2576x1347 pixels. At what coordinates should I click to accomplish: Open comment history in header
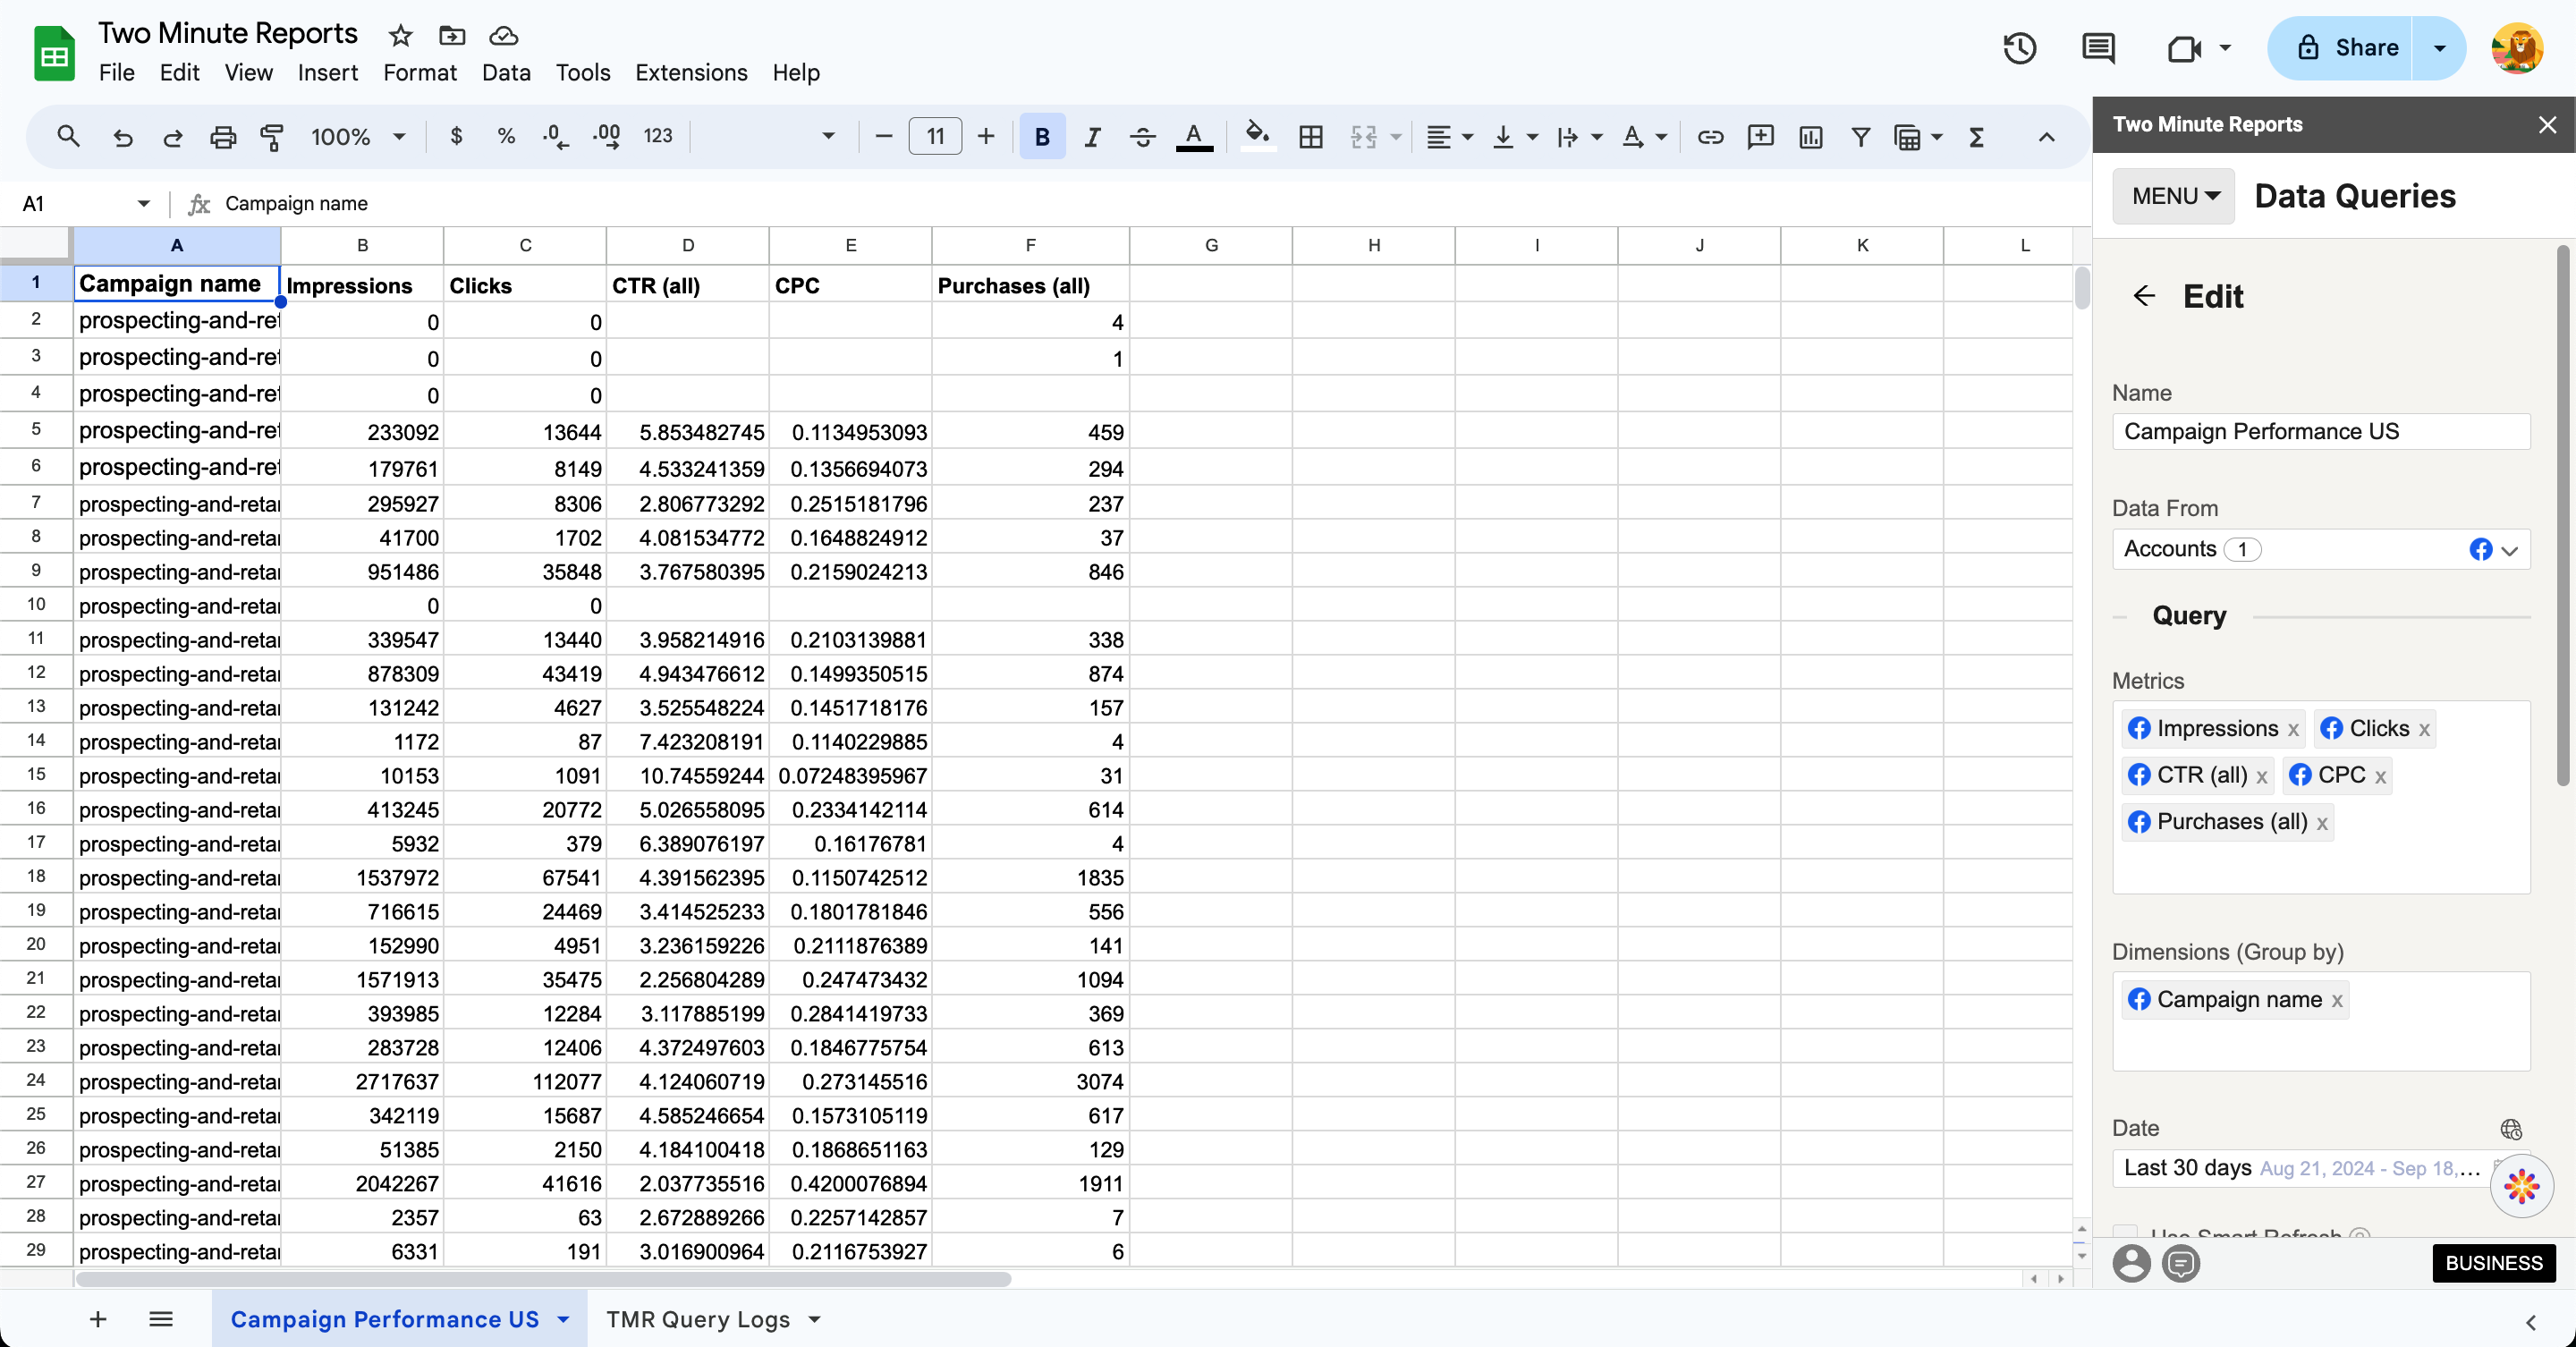[x=2097, y=48]
